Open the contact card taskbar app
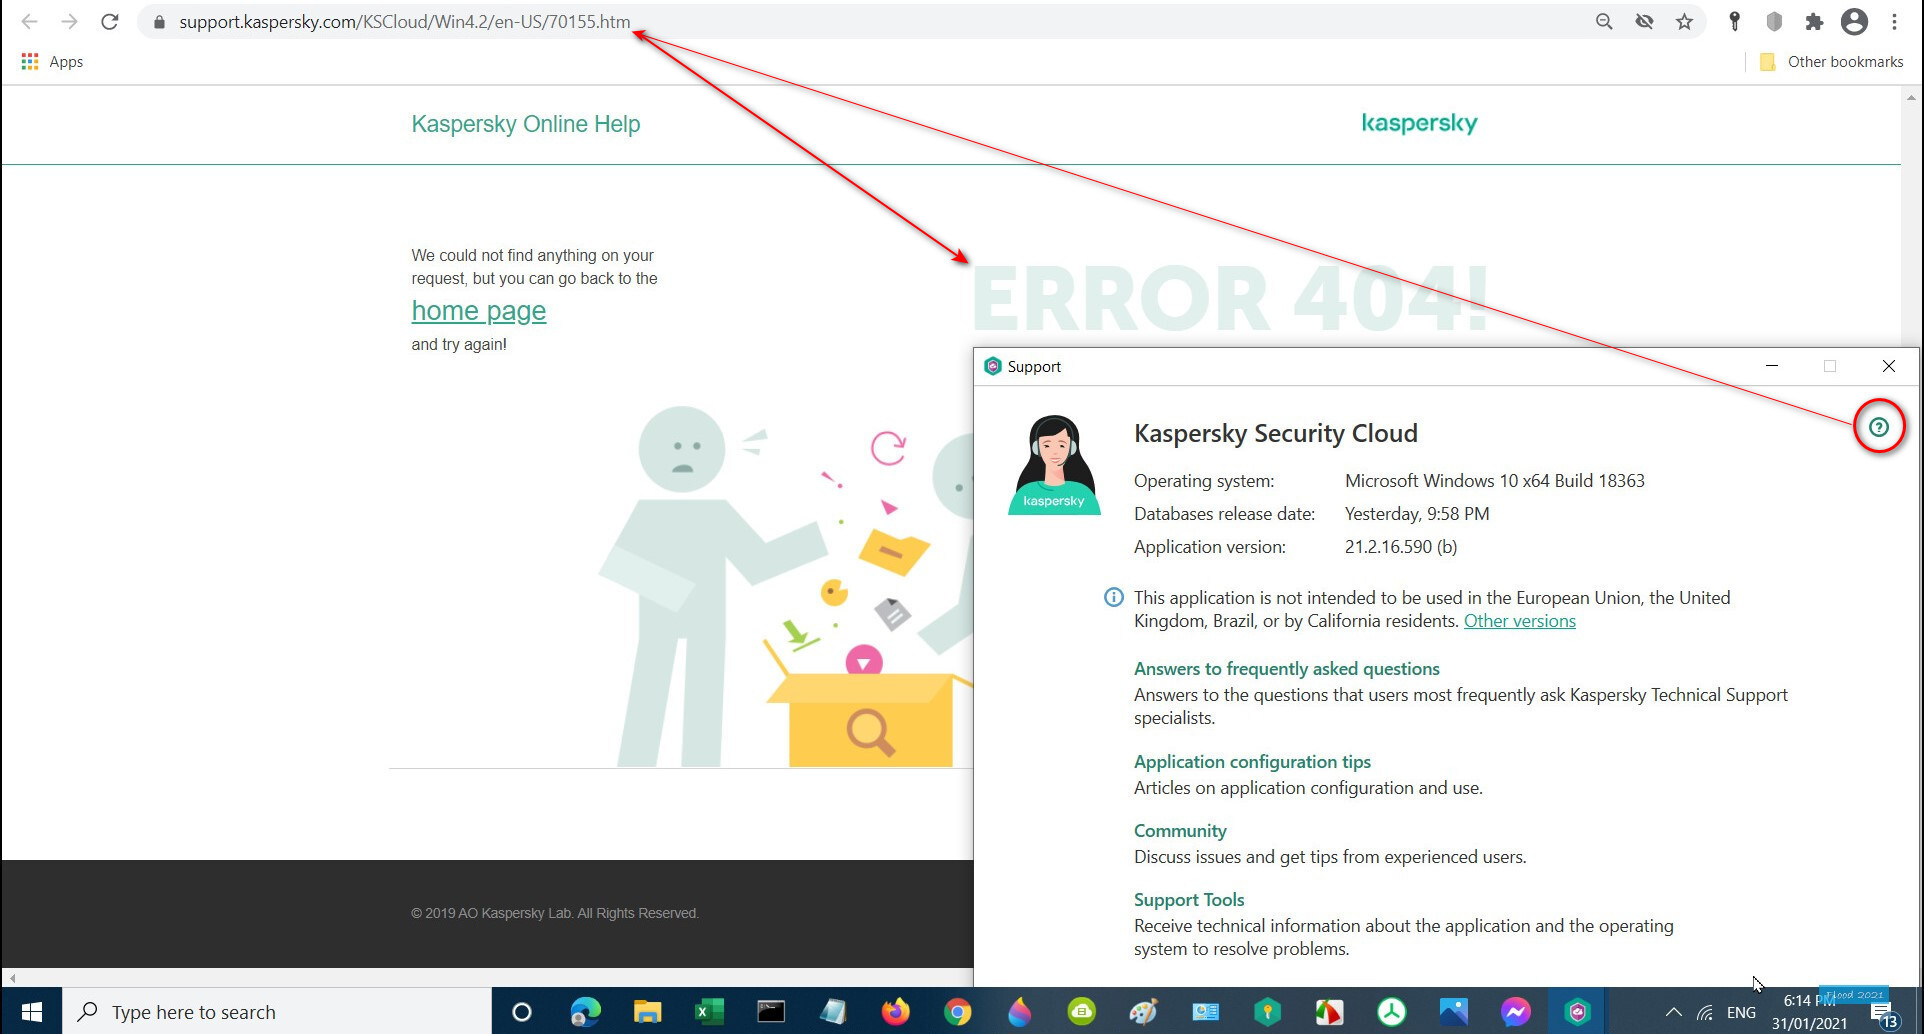Viewport: 1924px width, 1034px height. pyautogui.click(x=1205, y=1012)
